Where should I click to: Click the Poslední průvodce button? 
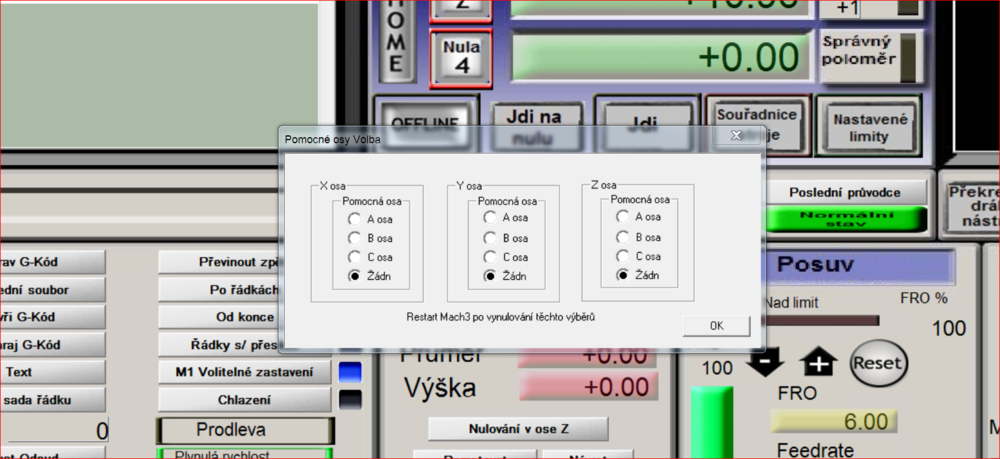[845, 192]
